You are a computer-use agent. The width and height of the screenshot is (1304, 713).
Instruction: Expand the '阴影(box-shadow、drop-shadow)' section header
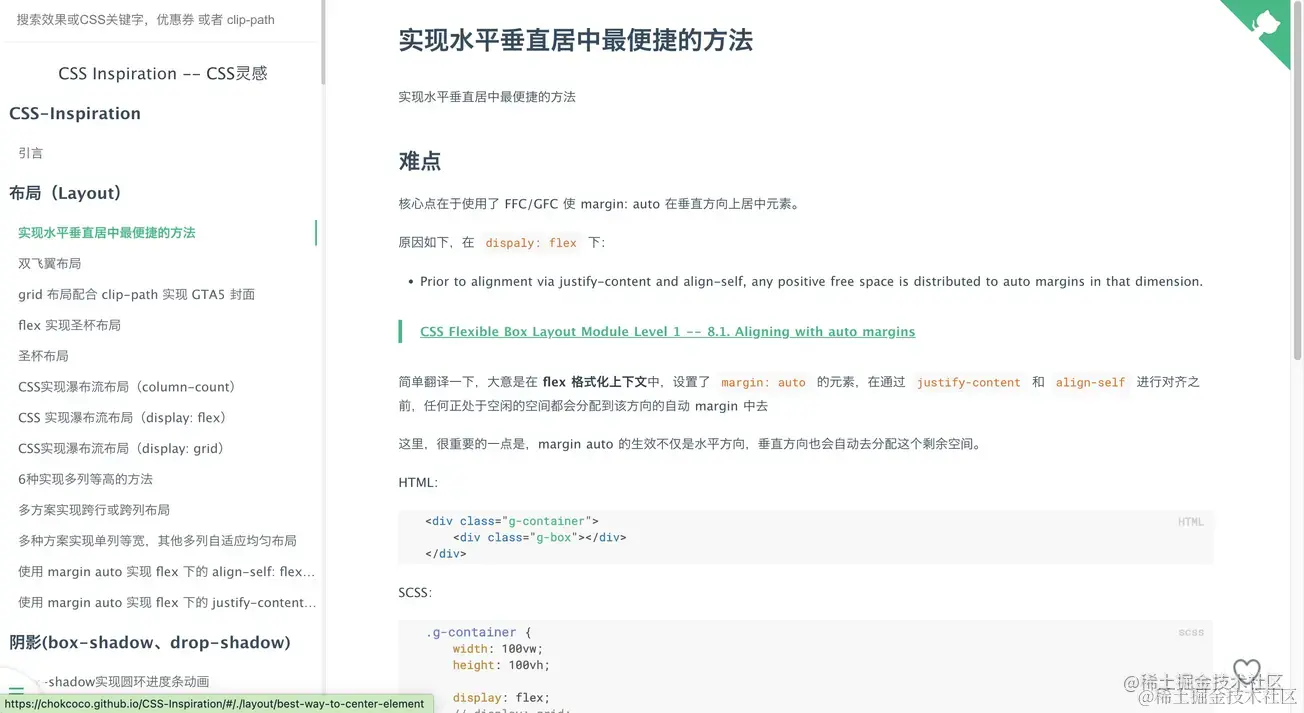click(149, 642)
